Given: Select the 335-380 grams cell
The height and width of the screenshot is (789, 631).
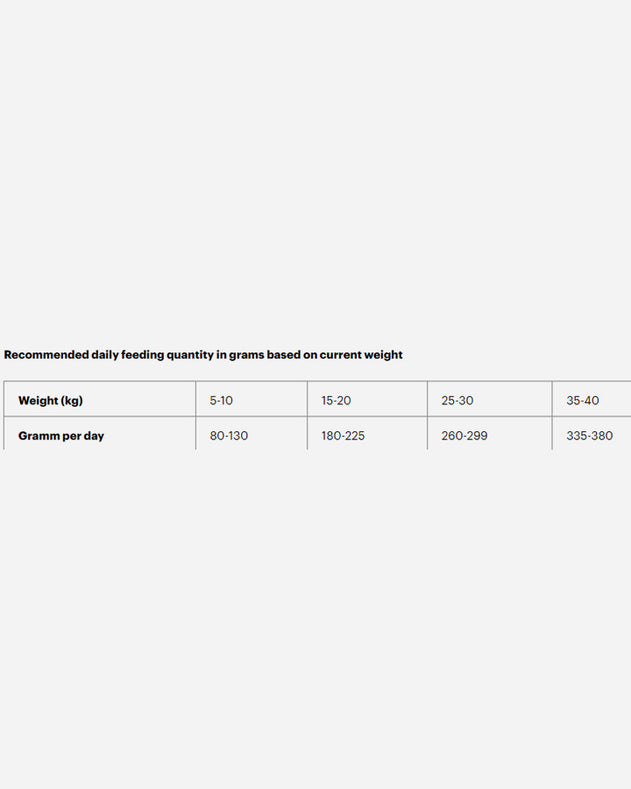Looking at the screenshot, I should click(x=589, y=436).
